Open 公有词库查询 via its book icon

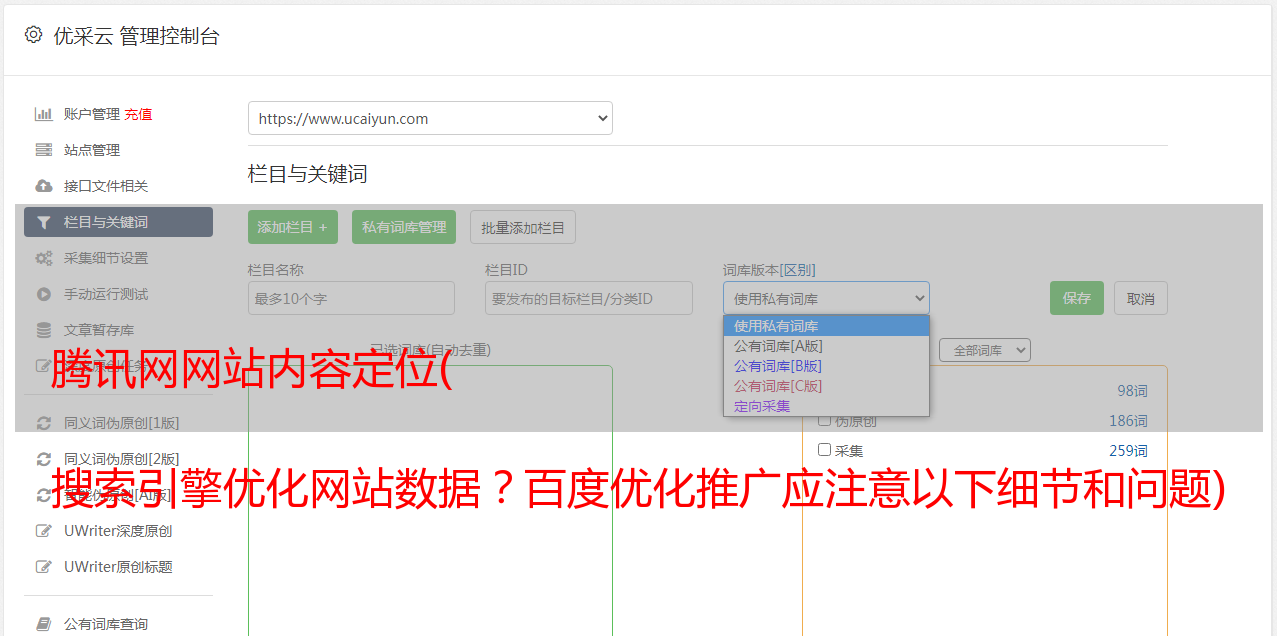[x=44, y=624]
